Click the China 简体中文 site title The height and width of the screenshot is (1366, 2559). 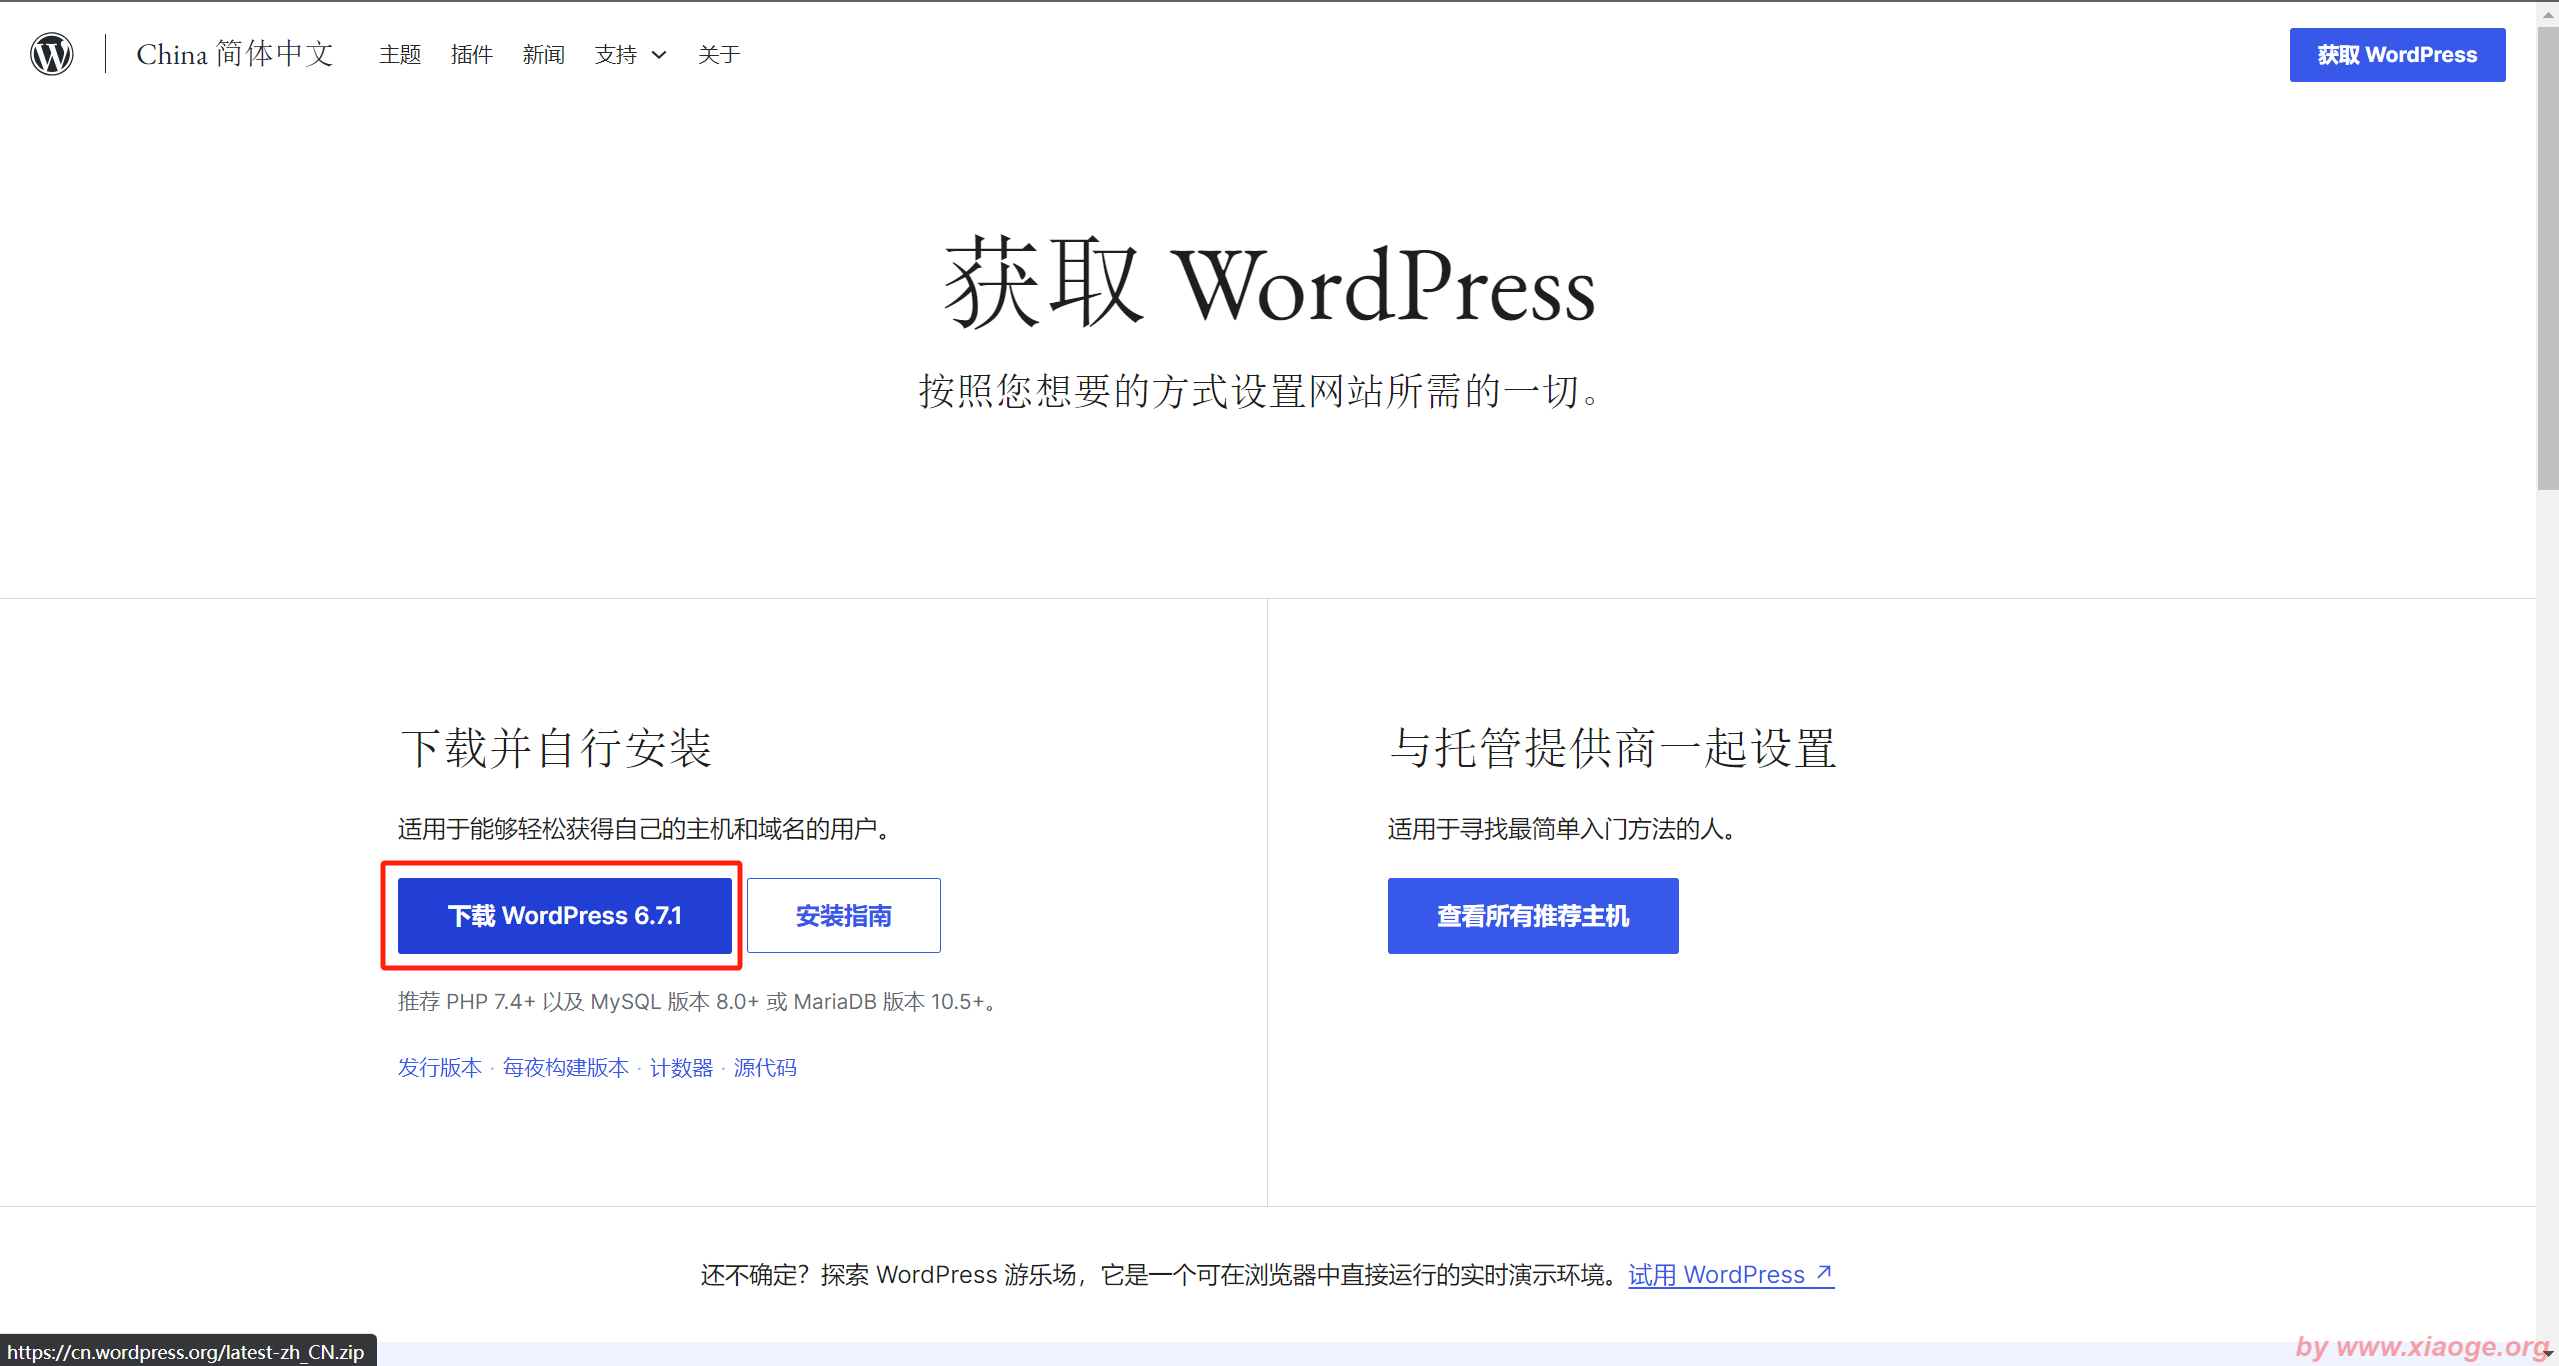(x=235, y=54)
